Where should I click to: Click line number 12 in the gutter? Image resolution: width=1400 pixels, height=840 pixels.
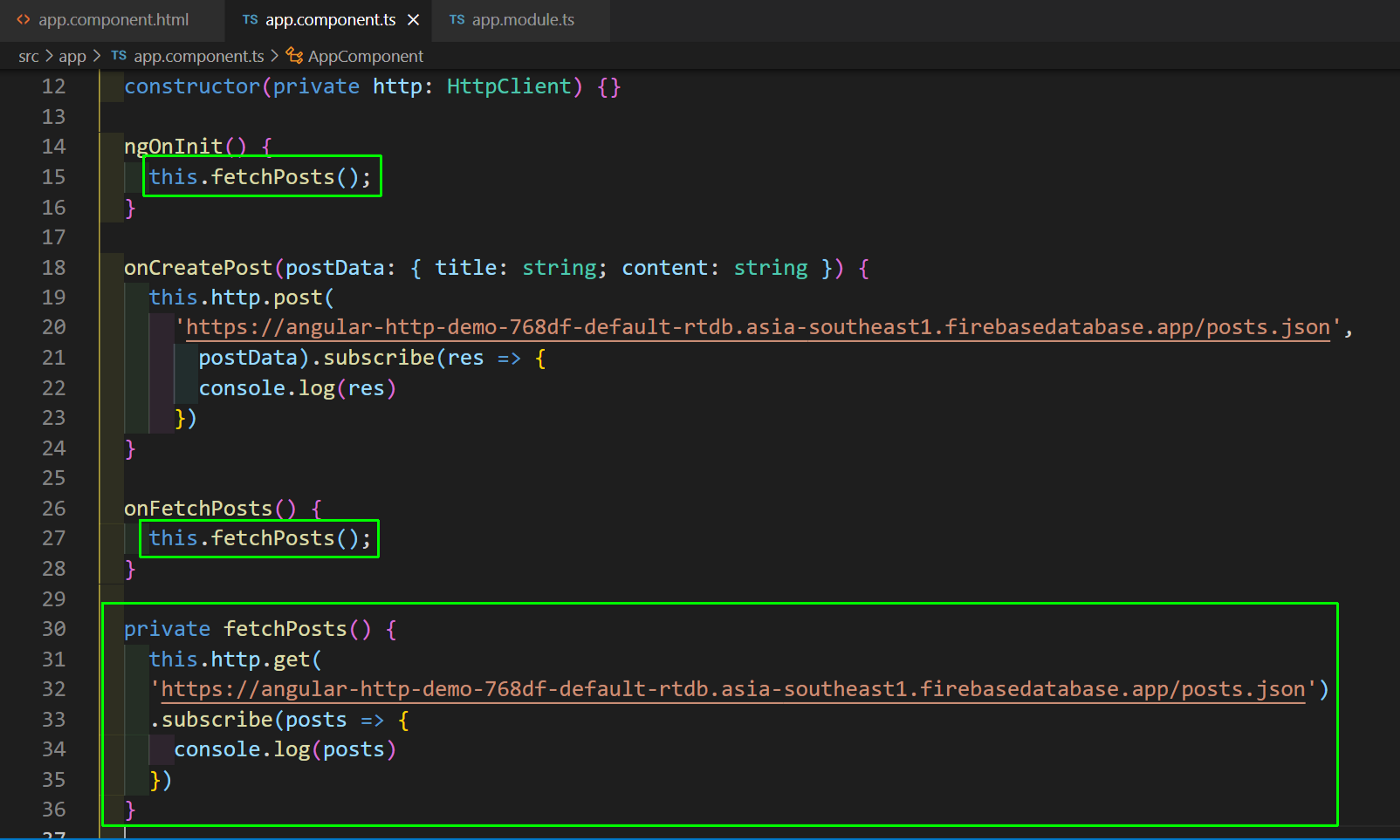tap(54, 87)
